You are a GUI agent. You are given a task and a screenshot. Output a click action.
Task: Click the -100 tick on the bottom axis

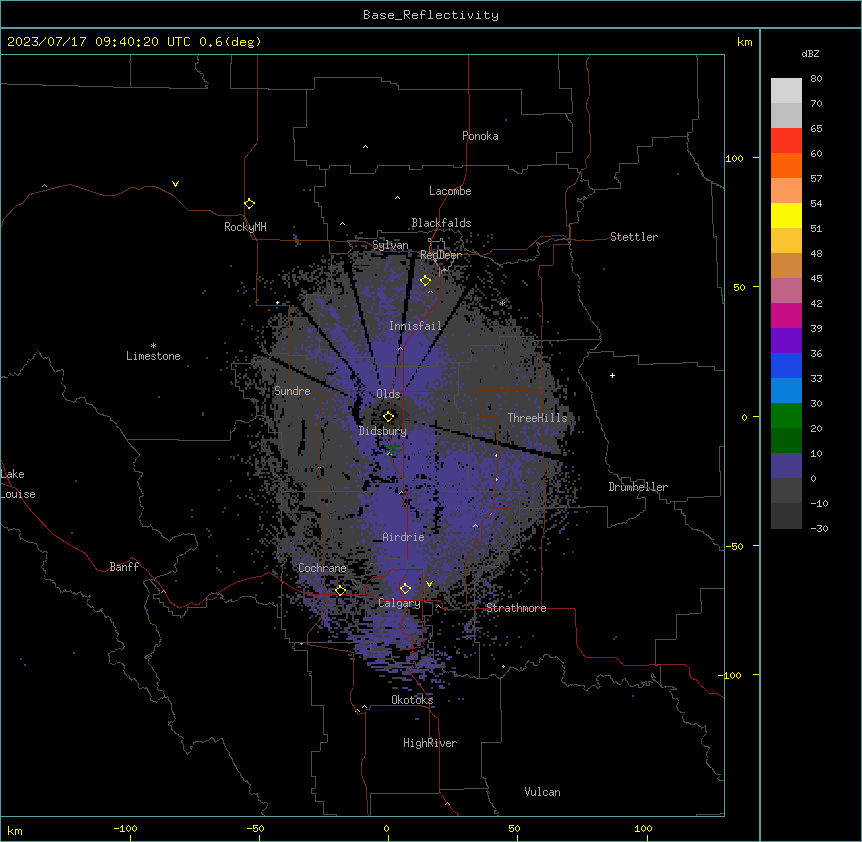pyautogui.click(x=126, y=828)
